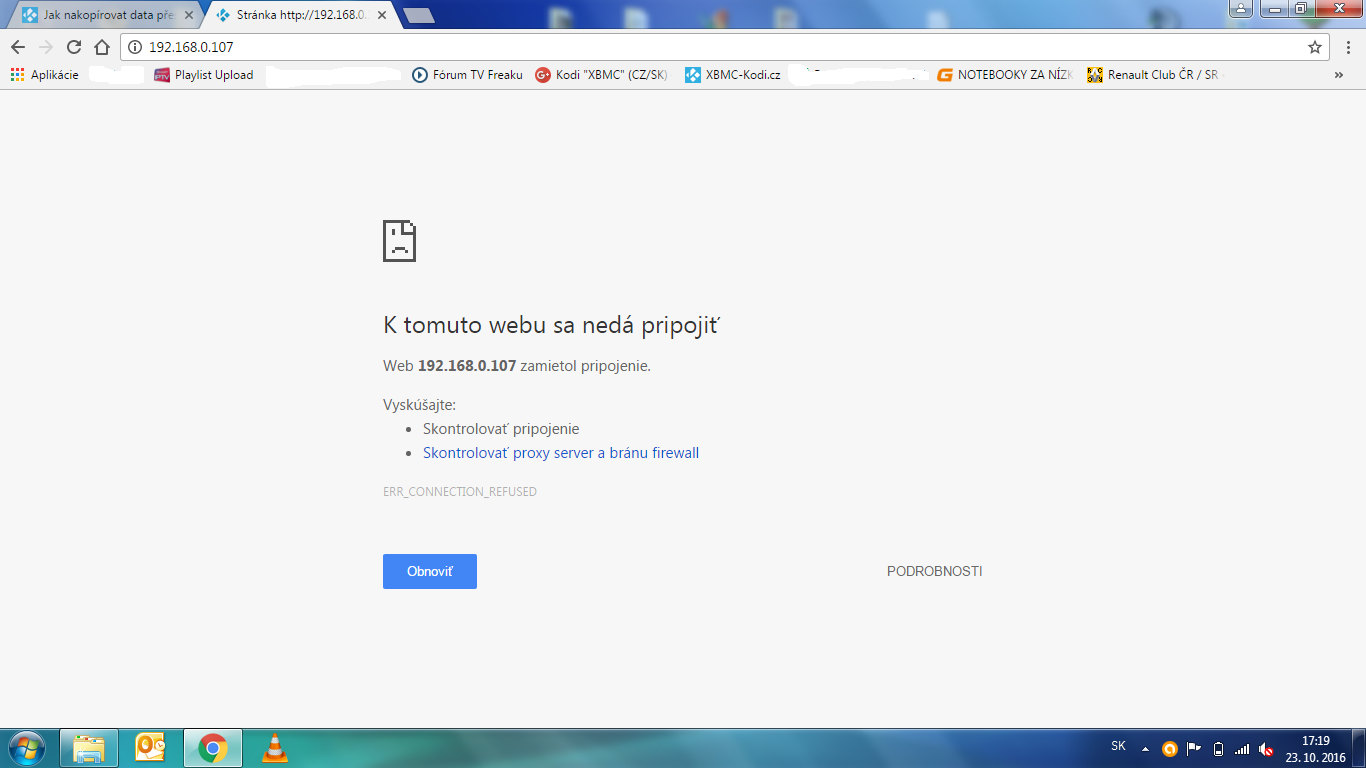Open the Kodi "XBMC" (CZ/SK) bookmark

[601, 75]
